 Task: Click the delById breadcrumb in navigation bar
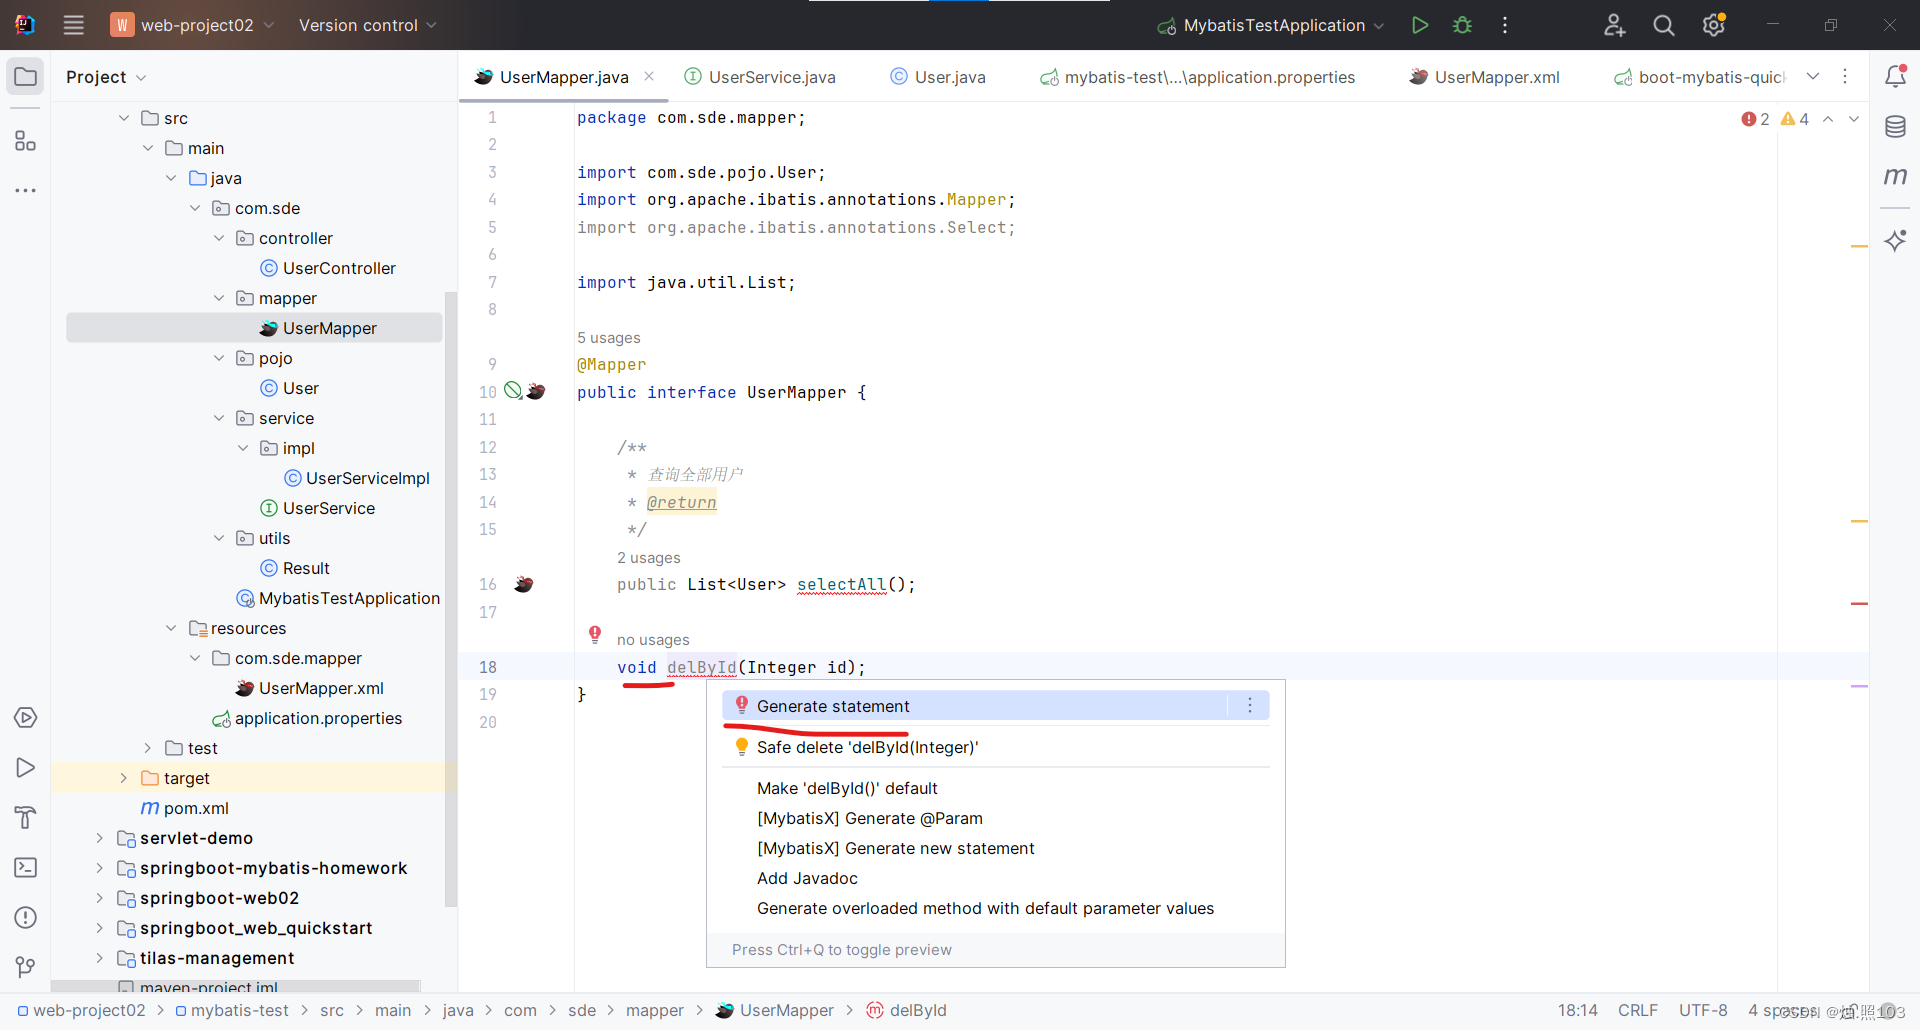click(907, 1010)
